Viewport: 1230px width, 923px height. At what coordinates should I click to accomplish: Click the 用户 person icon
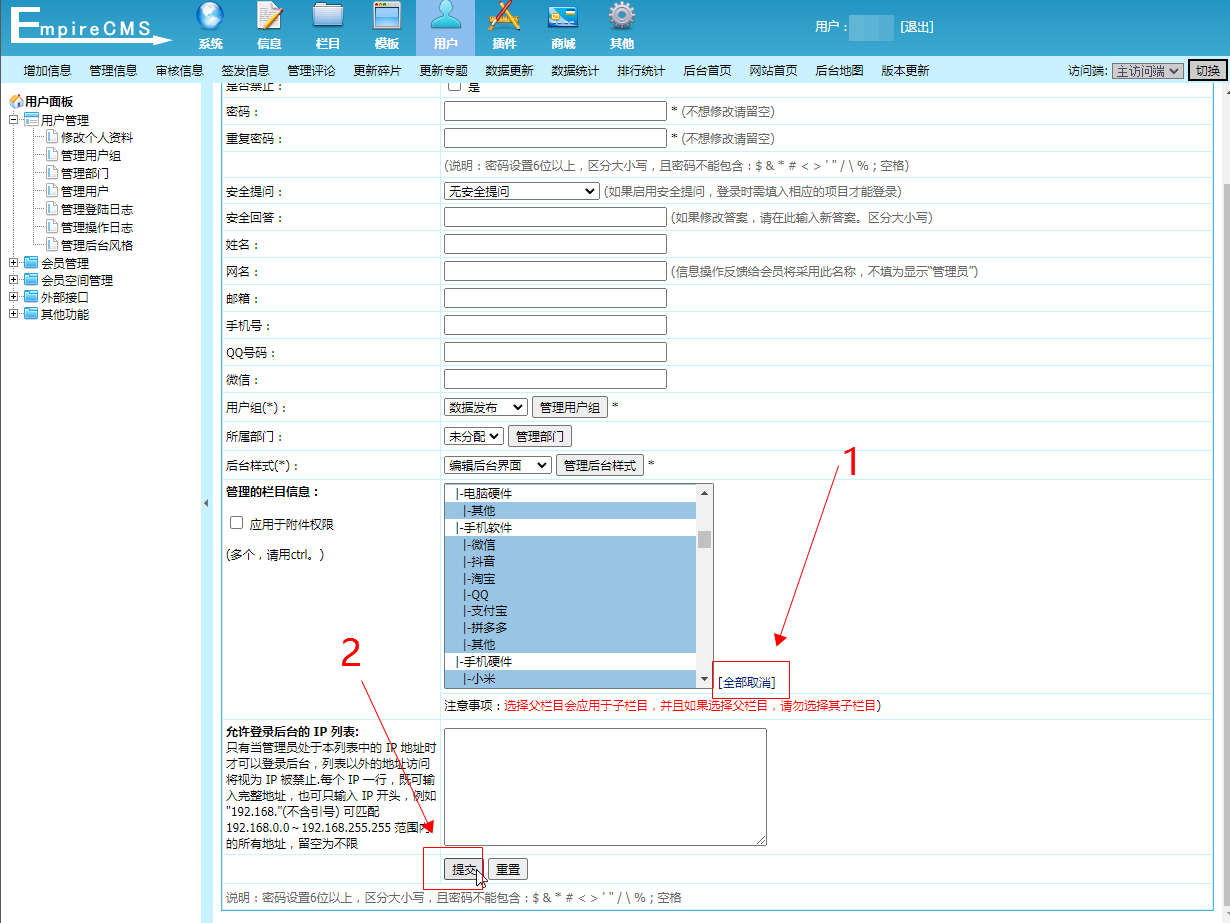(446, 17)
